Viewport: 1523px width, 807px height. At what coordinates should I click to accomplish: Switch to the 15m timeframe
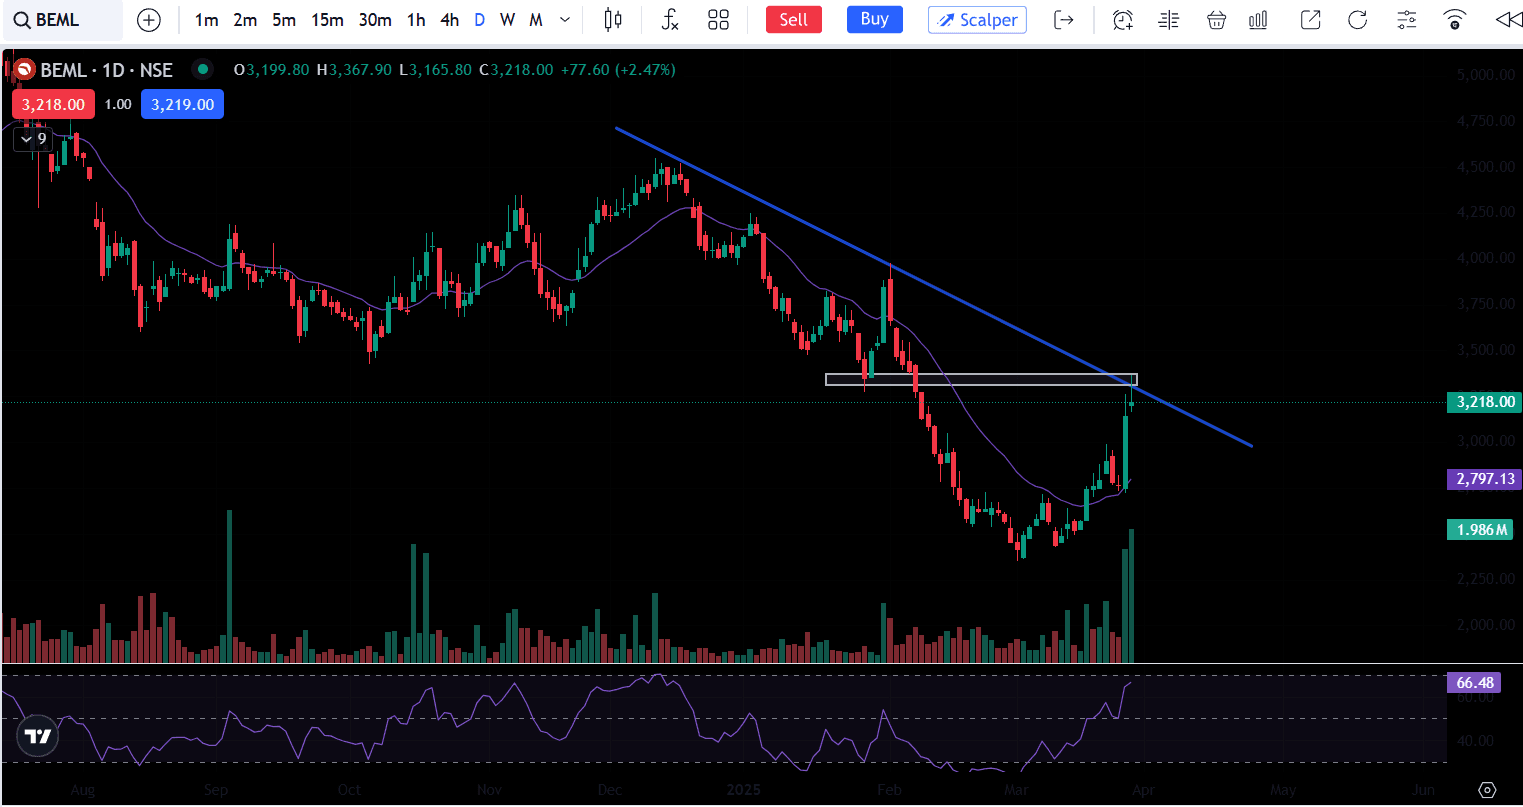pos(327,20)
